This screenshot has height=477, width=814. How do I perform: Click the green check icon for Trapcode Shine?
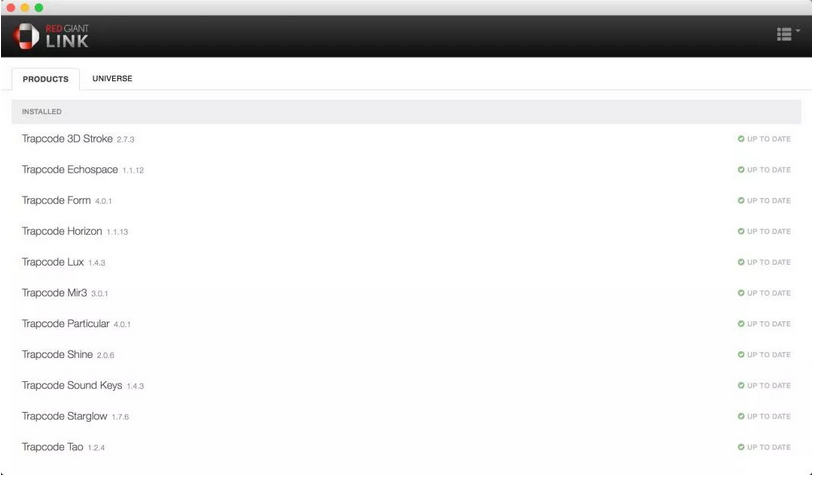coord(741,355)
